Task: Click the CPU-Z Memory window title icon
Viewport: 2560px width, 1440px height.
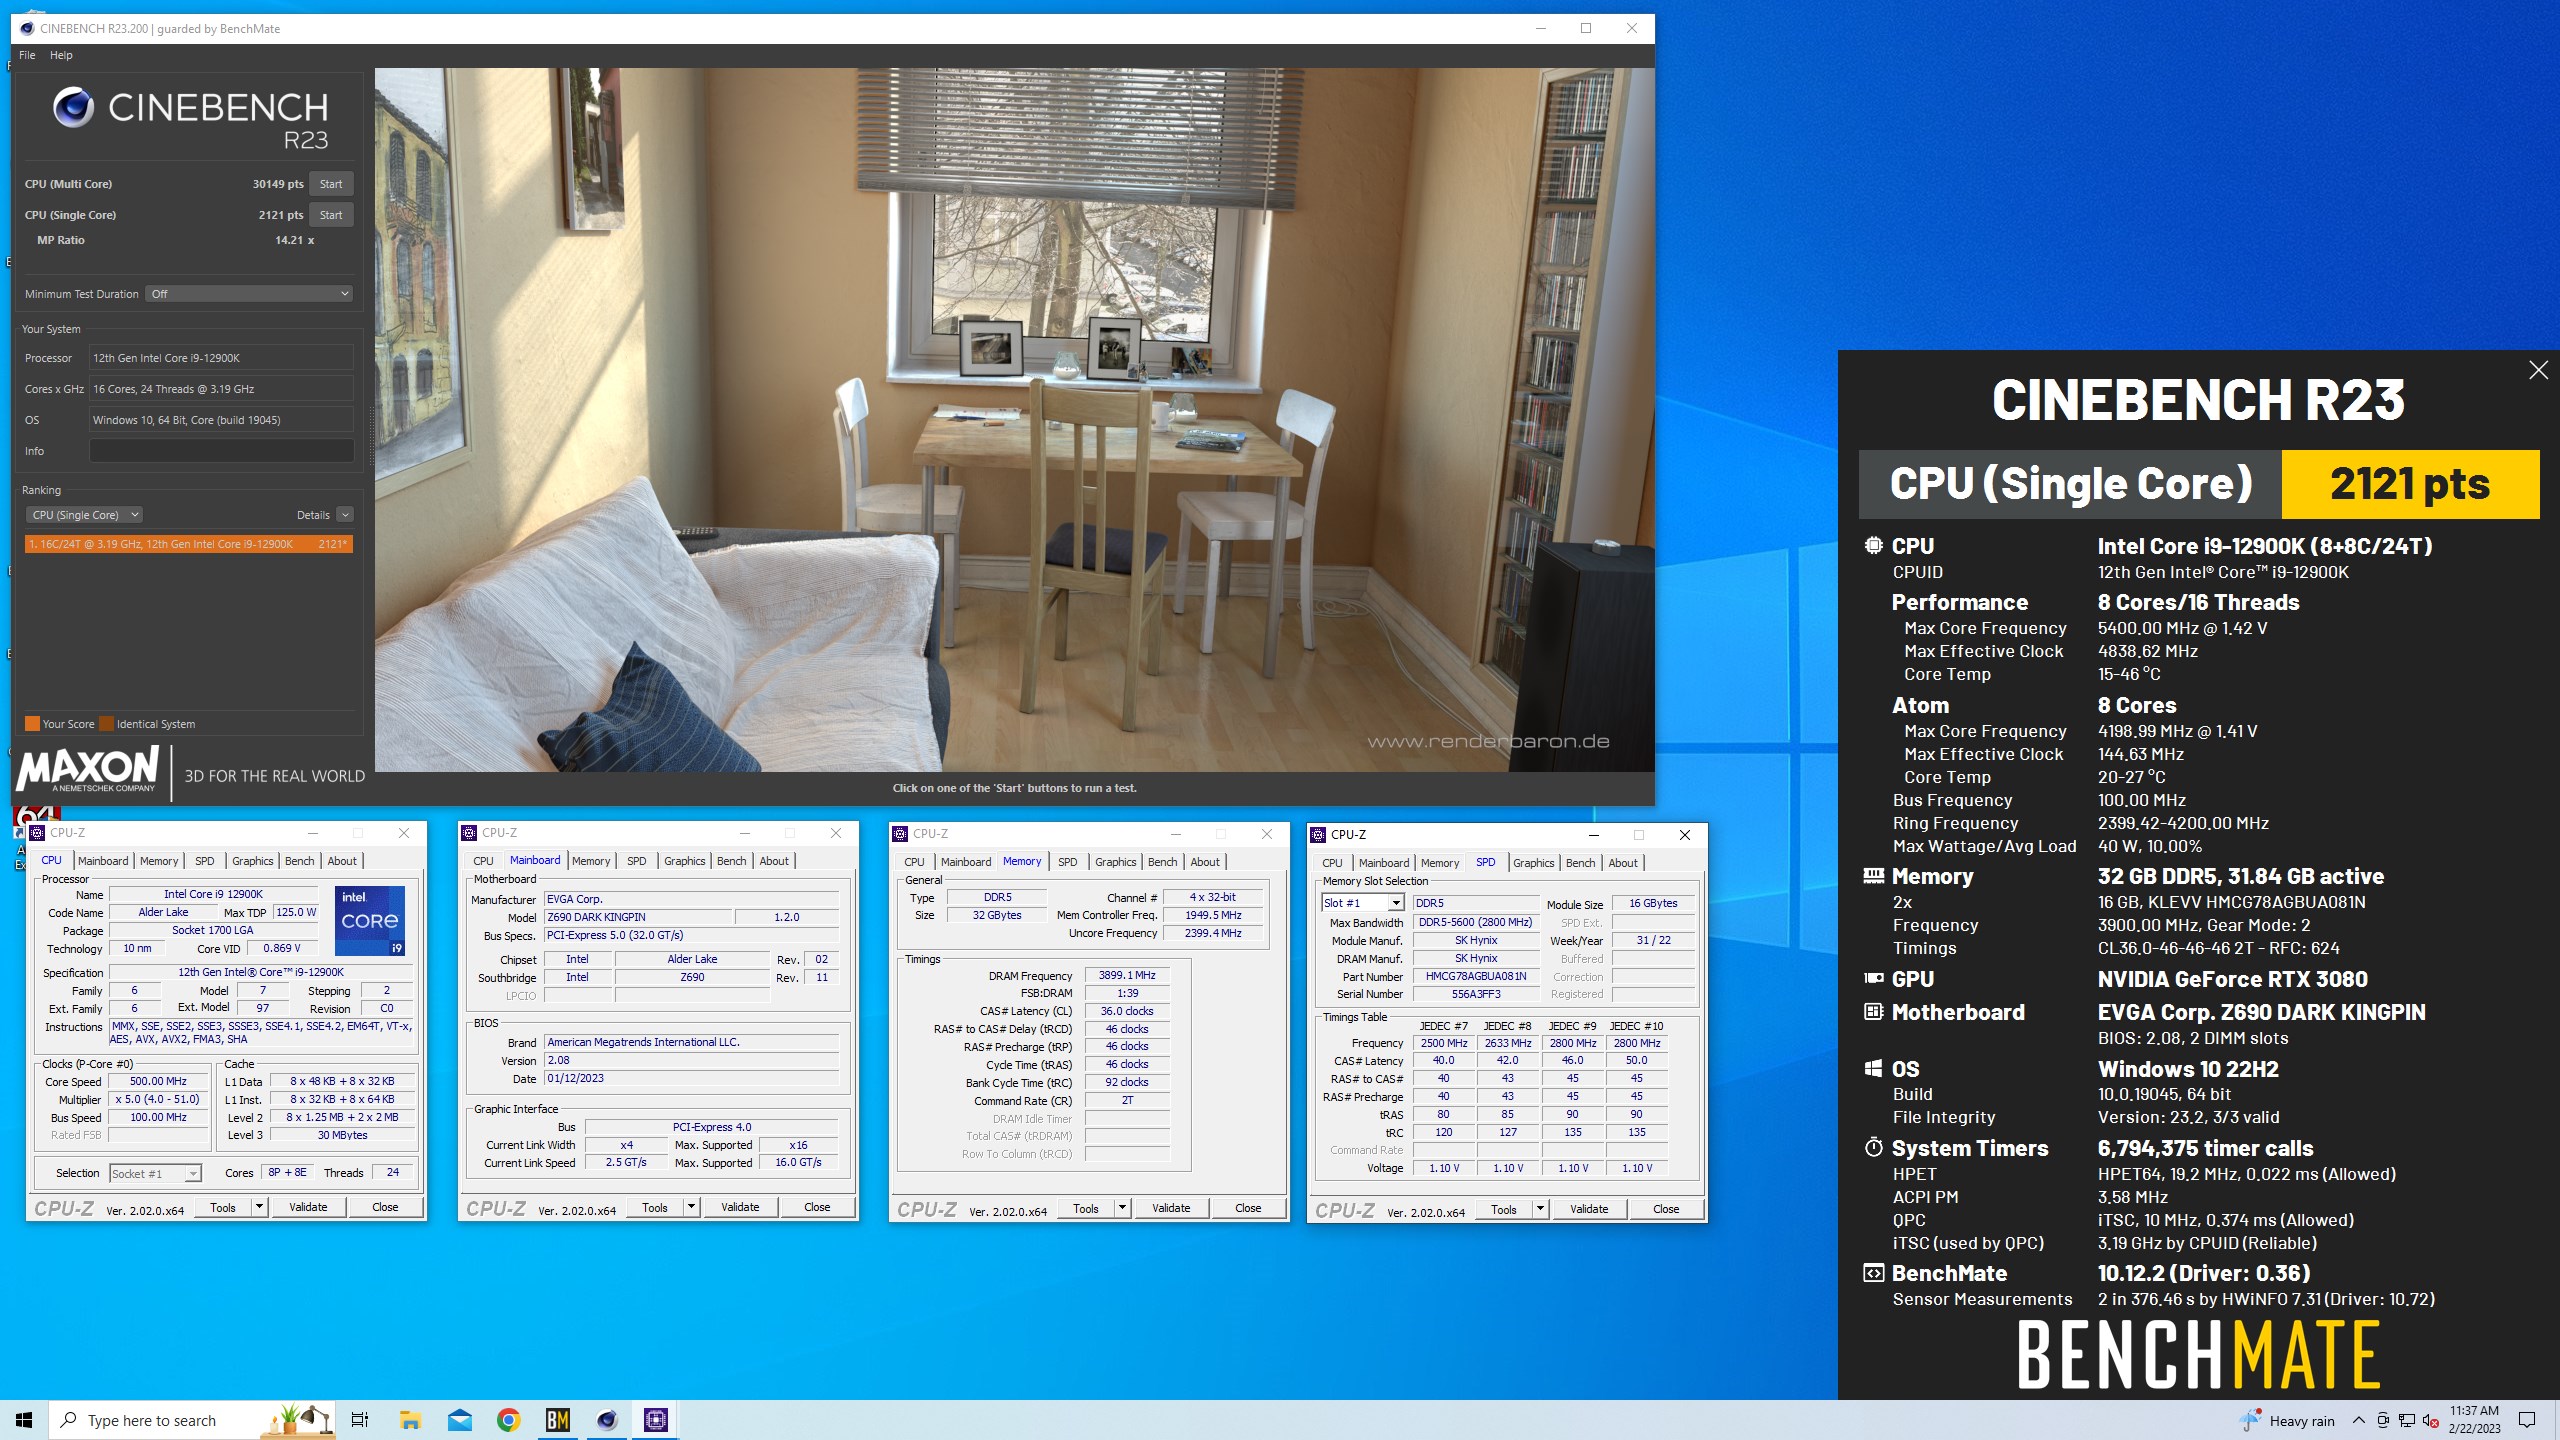Action: [x=900, y=834]
